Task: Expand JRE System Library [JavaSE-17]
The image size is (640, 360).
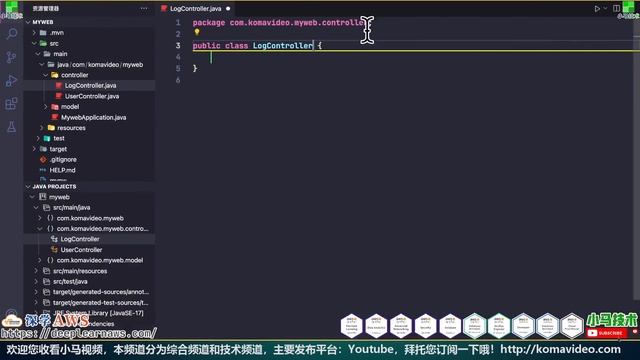Action: coord(36,313)
